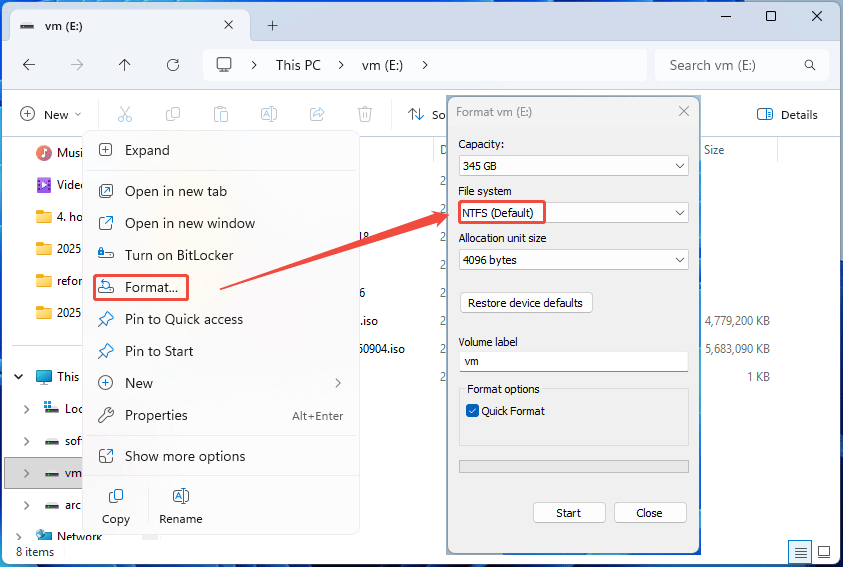Choose Pin to Start
This screenshot has width=843, height=567.
(220, 351)
